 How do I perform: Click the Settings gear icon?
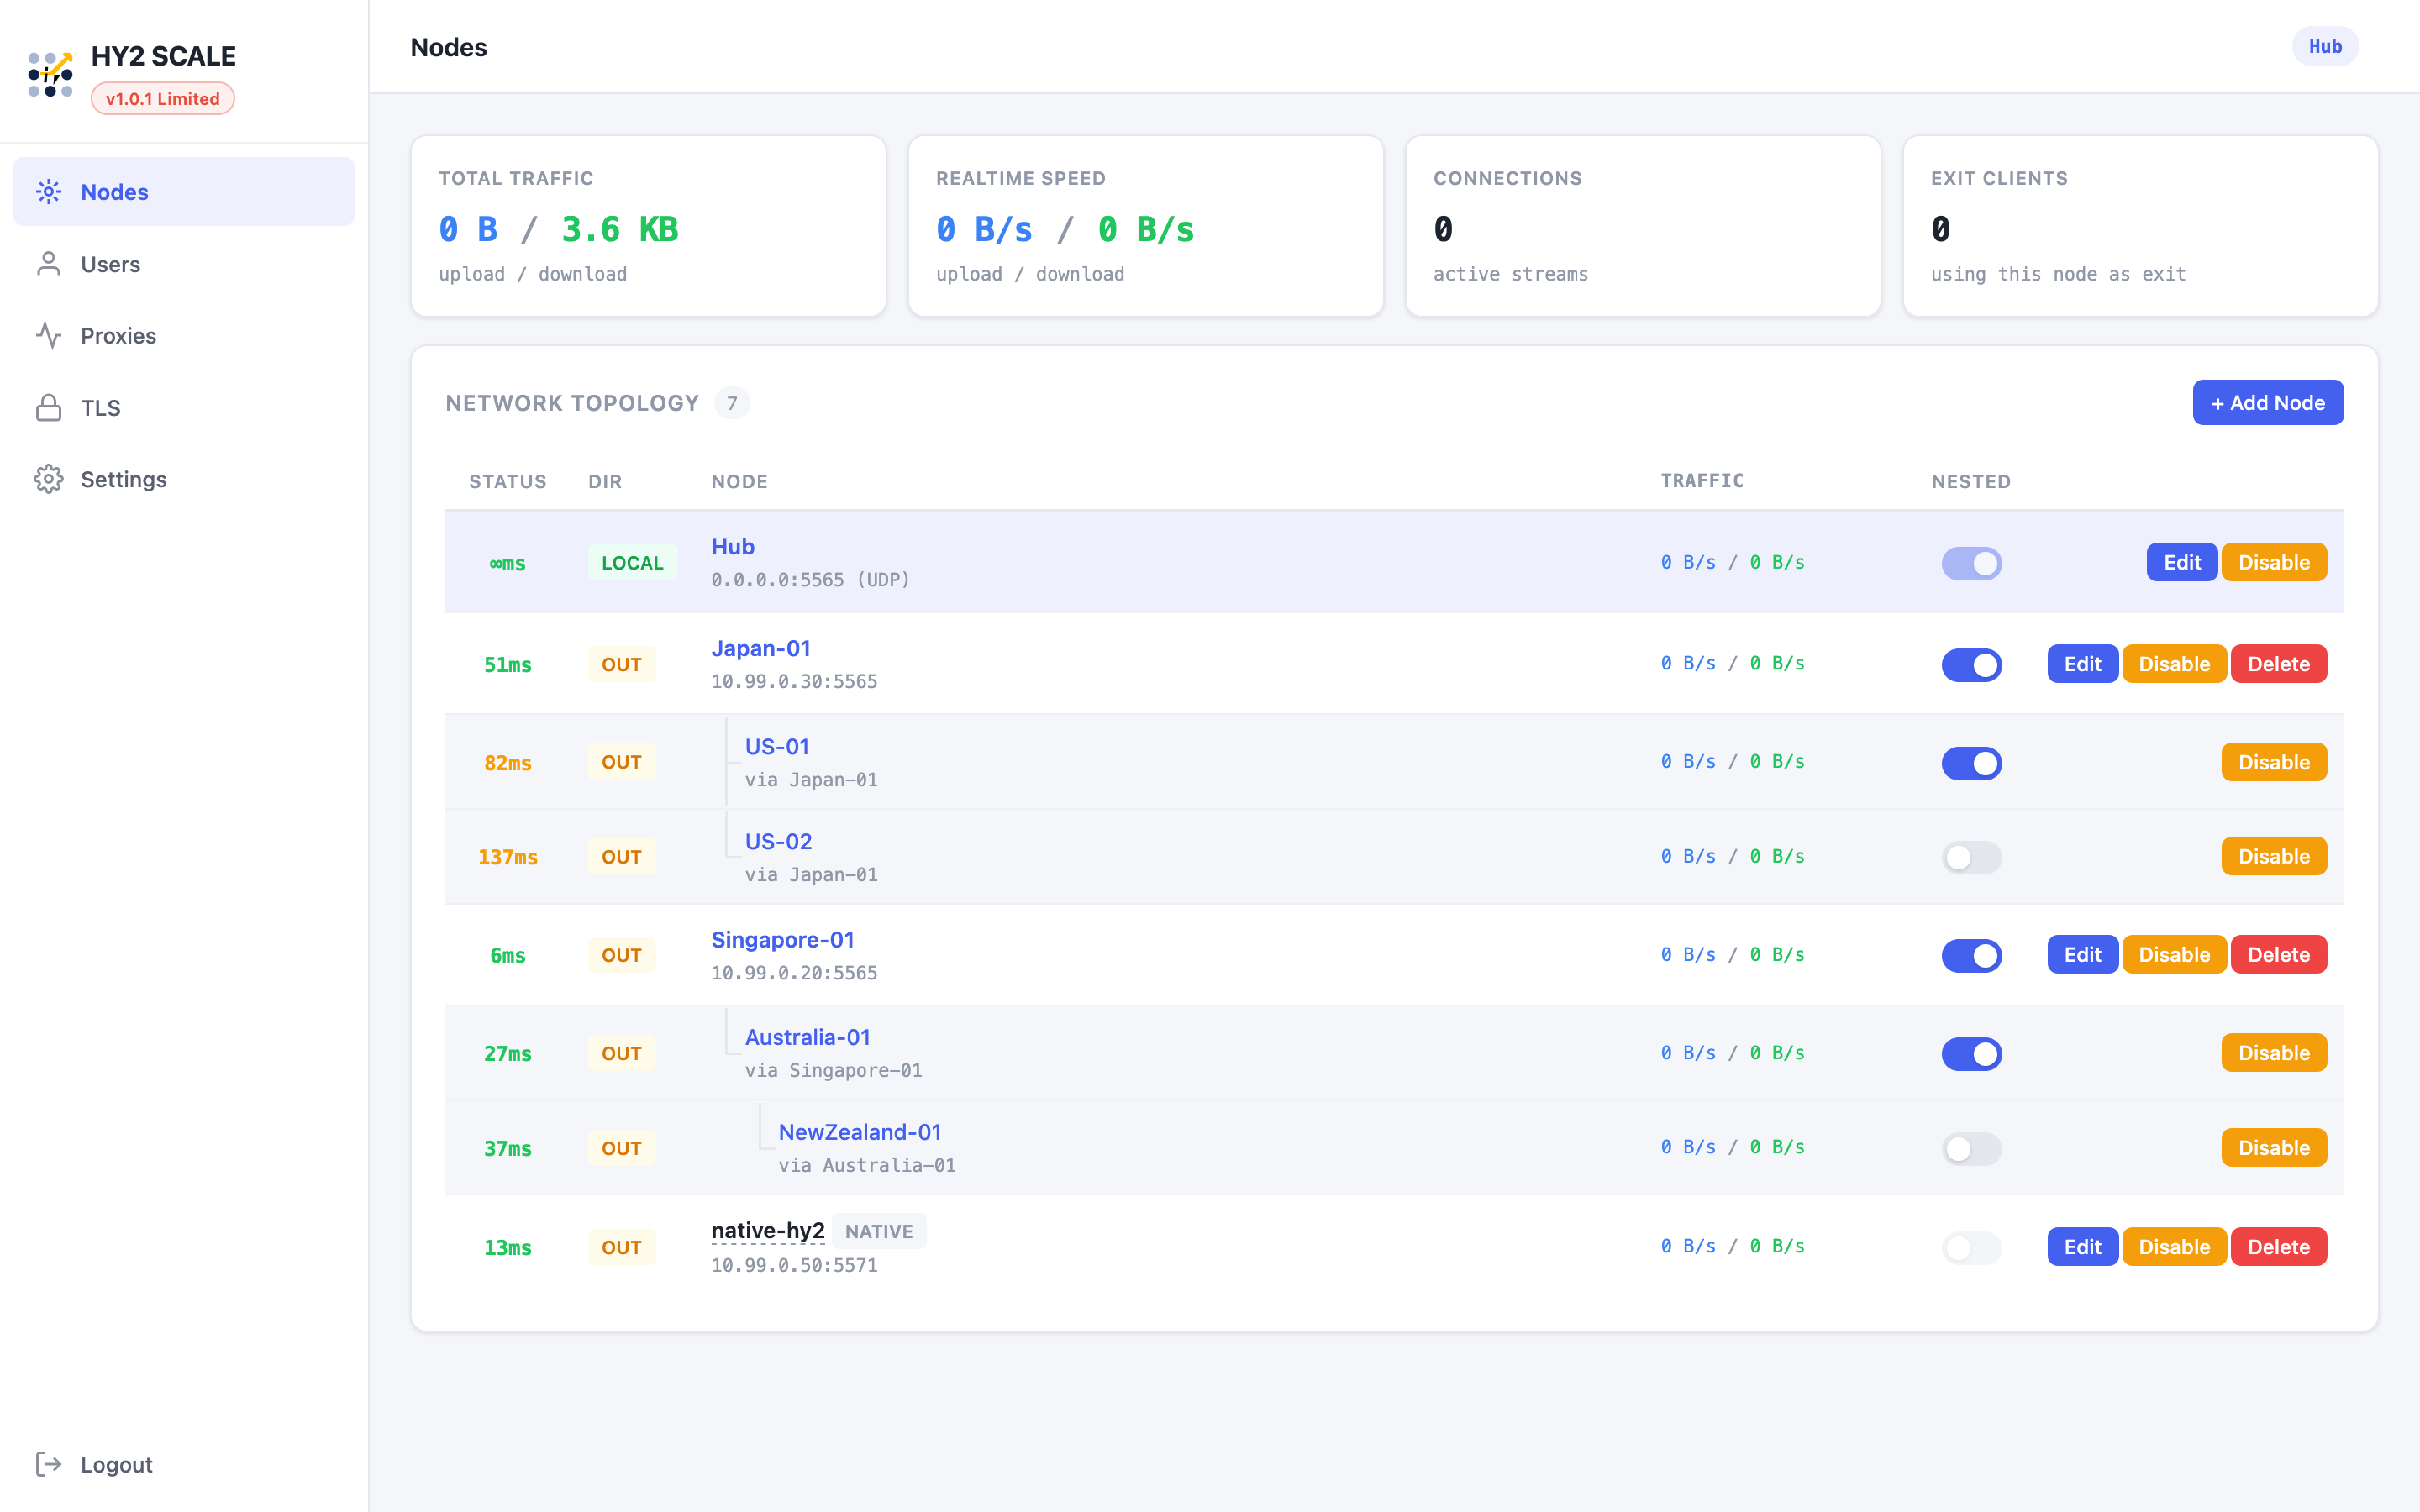point(48,480)
